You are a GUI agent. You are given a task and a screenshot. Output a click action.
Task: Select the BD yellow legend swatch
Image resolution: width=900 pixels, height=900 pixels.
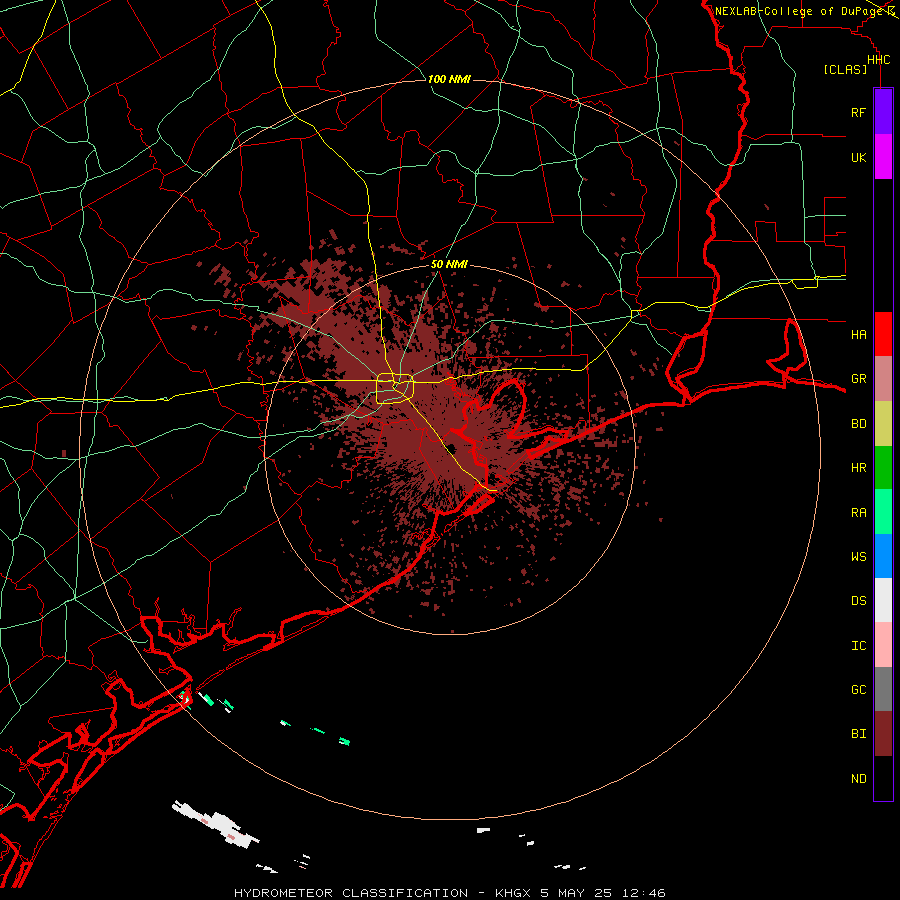[x=883, y=423]
